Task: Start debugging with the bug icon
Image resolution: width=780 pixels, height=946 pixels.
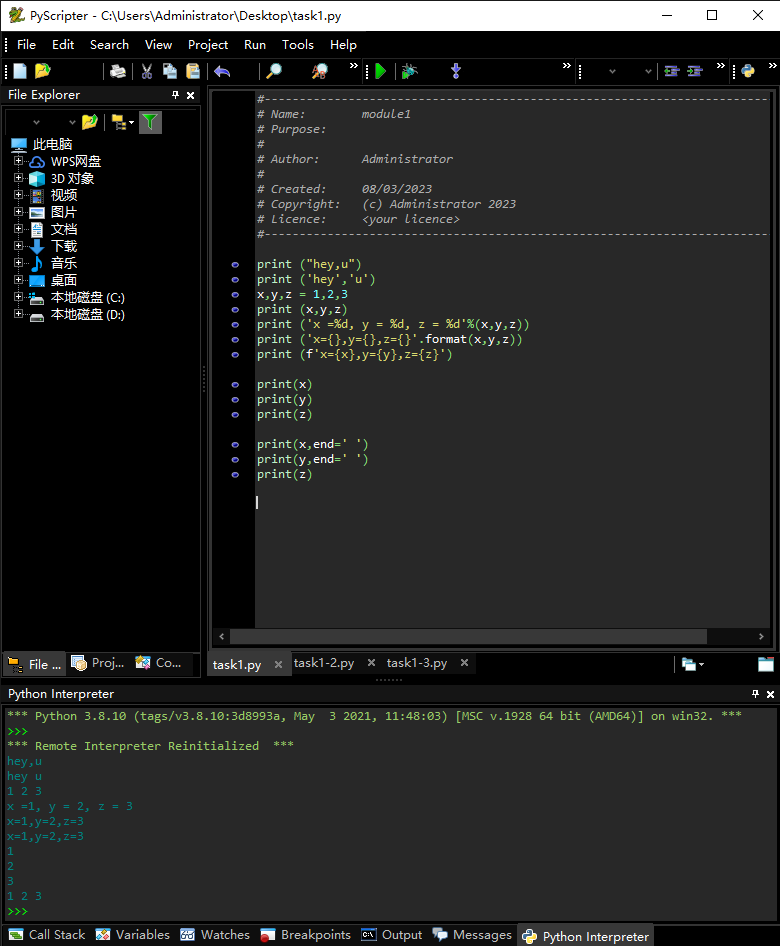Action: tap(410, 71)
